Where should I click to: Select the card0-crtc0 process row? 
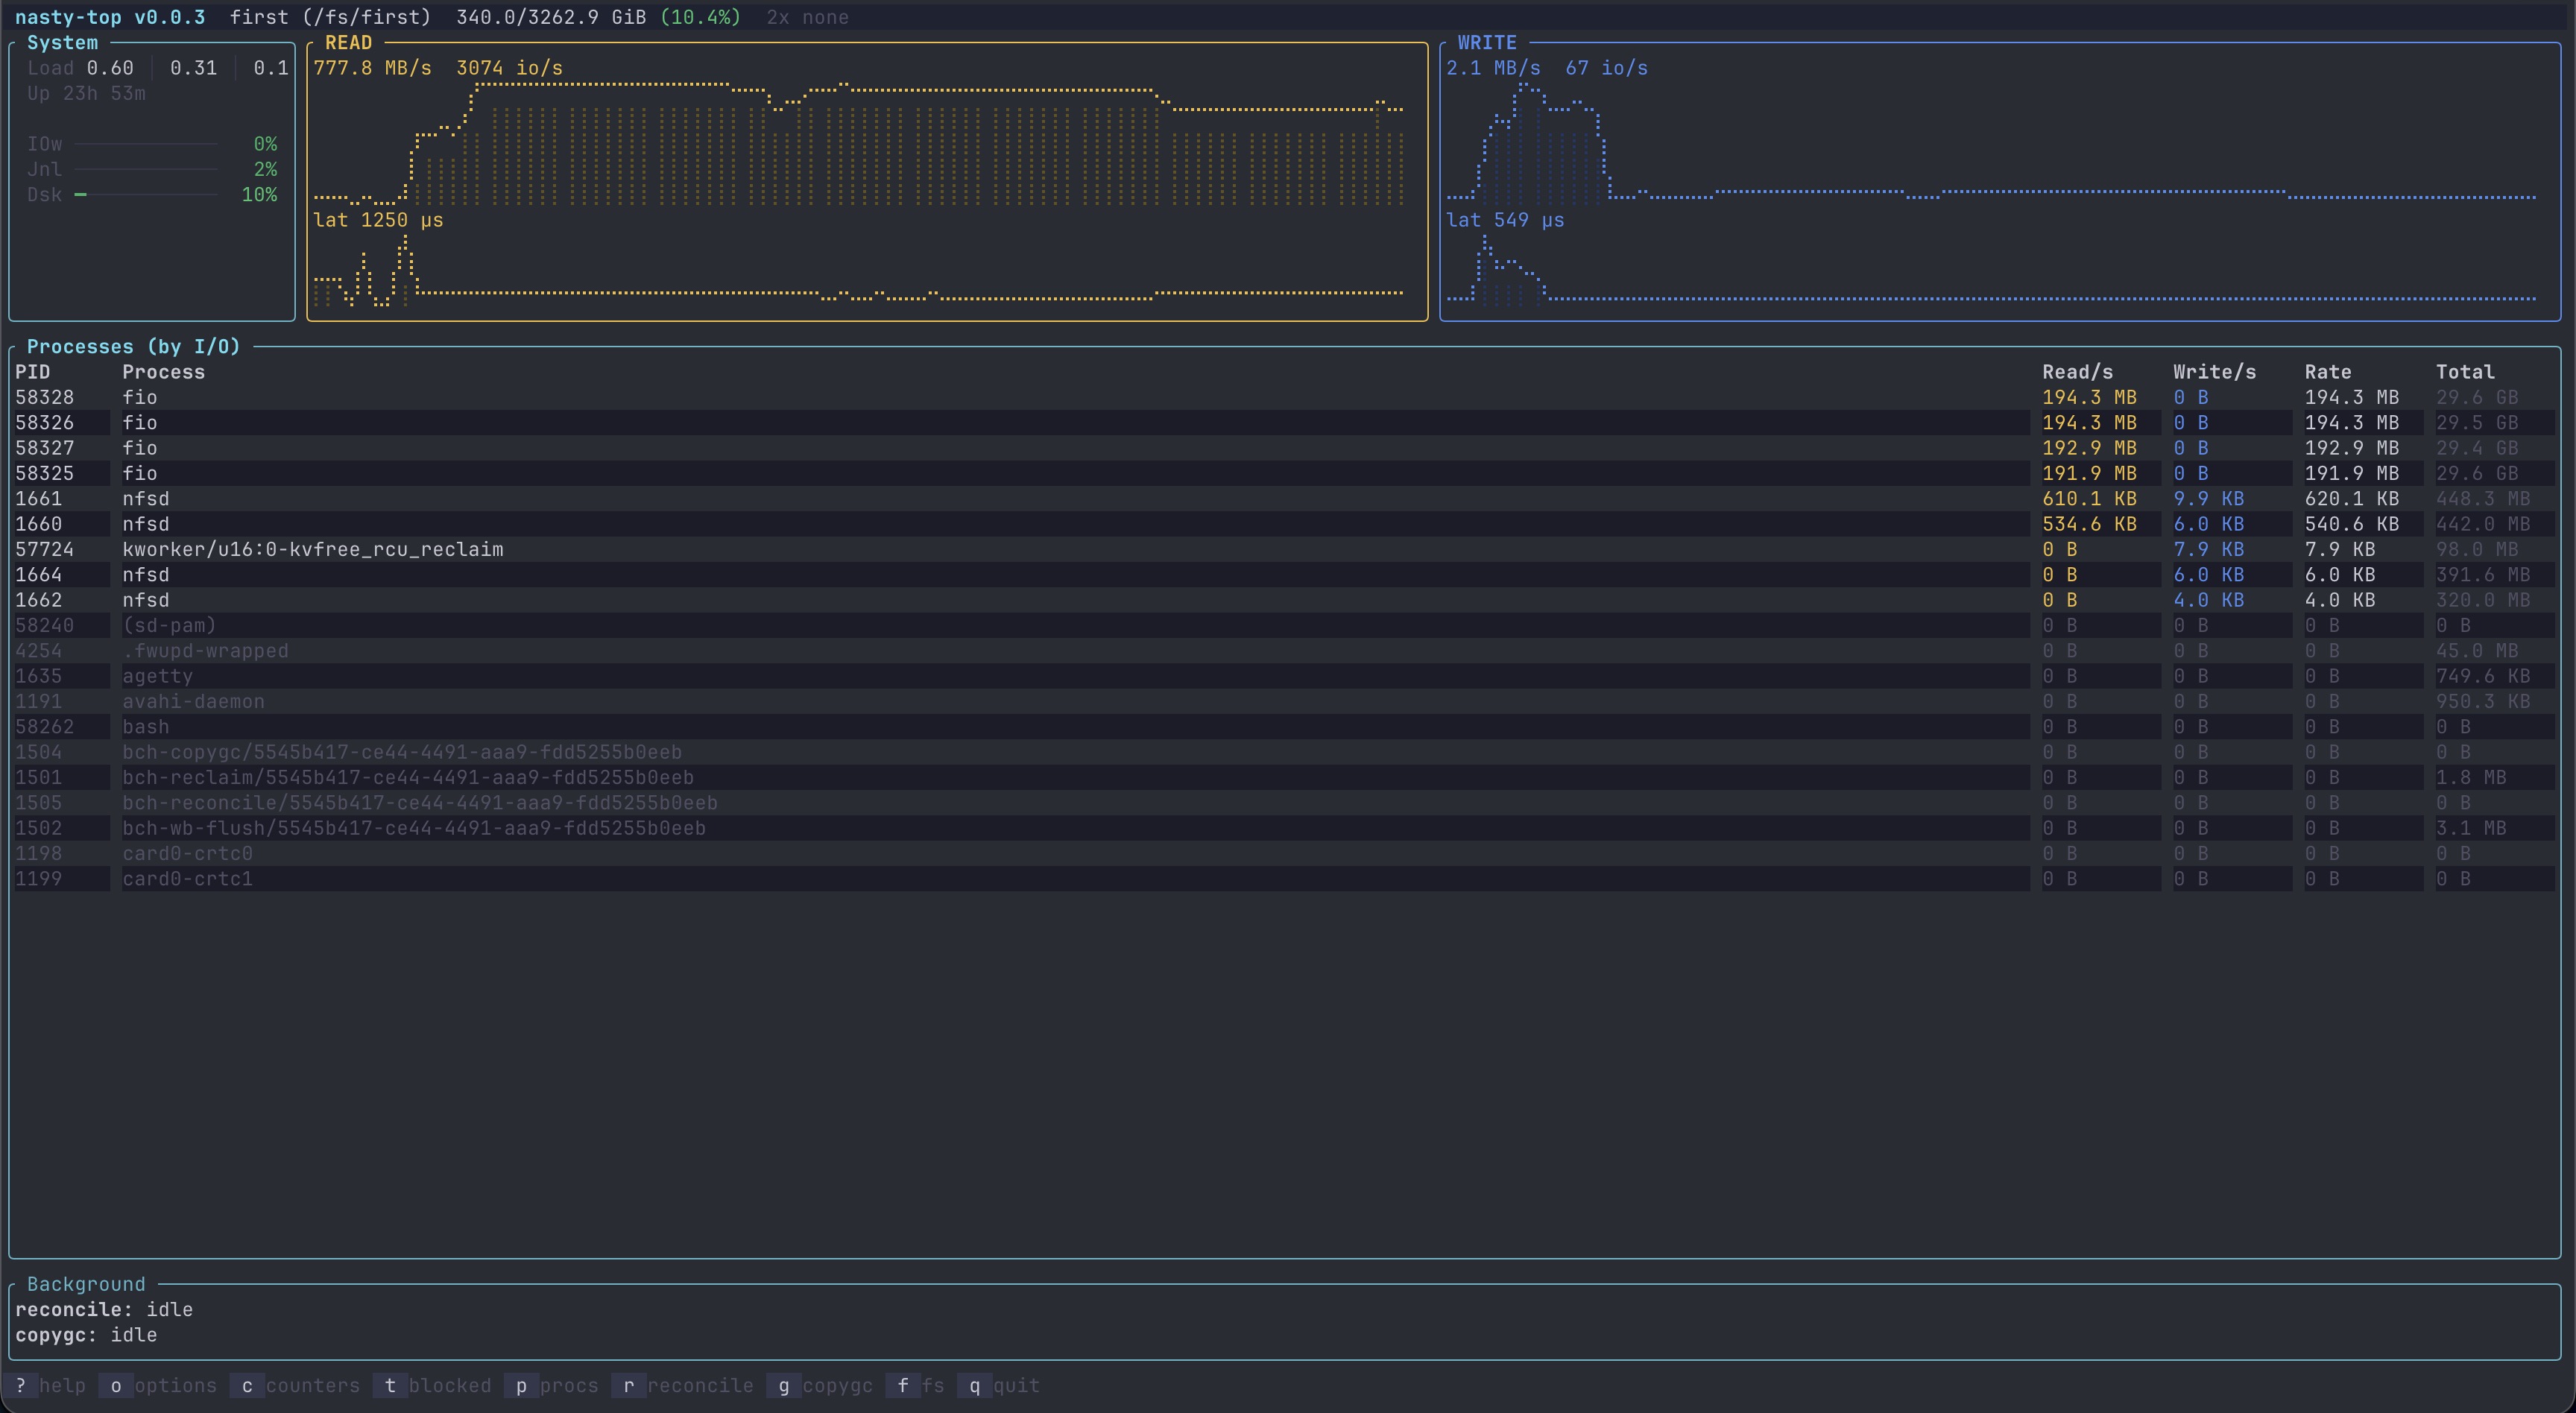tap(1284, 854)
